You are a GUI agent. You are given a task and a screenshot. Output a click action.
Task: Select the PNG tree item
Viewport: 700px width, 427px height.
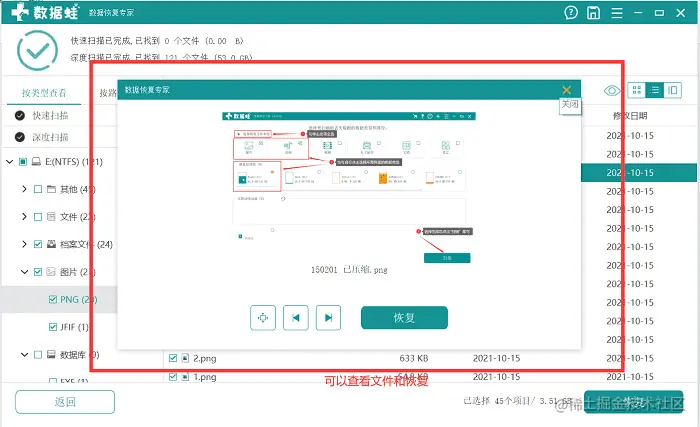click(79, 299)
